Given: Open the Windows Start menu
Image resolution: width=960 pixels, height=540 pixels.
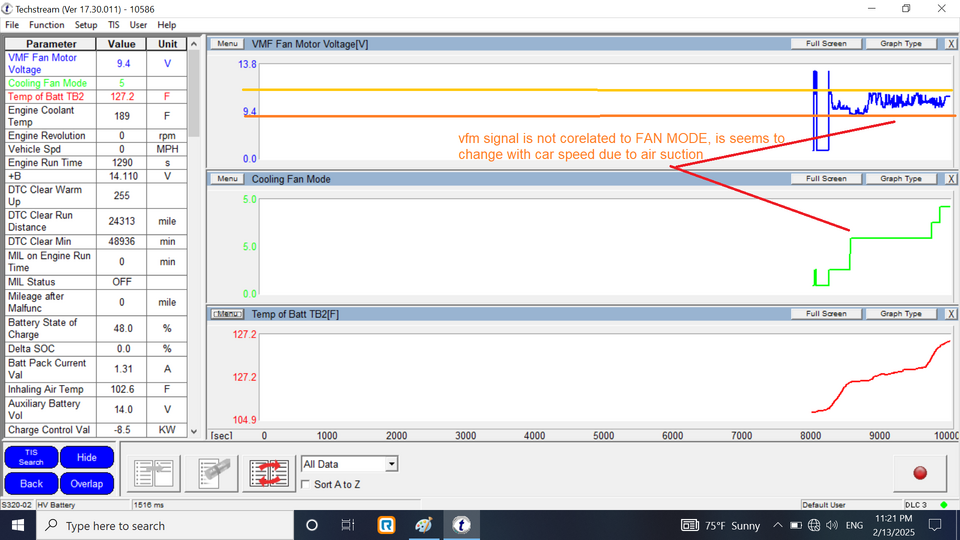Looking at the screenshot, I should click(x=18, y=525).
